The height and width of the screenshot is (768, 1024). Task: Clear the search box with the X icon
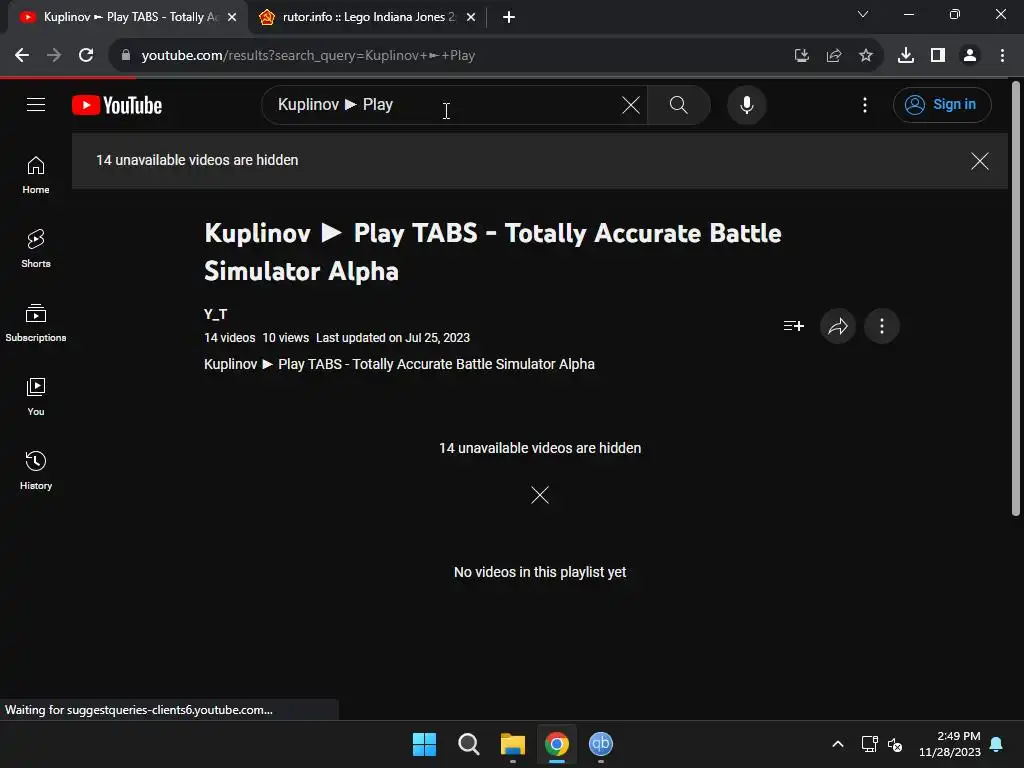click(631, 105)
